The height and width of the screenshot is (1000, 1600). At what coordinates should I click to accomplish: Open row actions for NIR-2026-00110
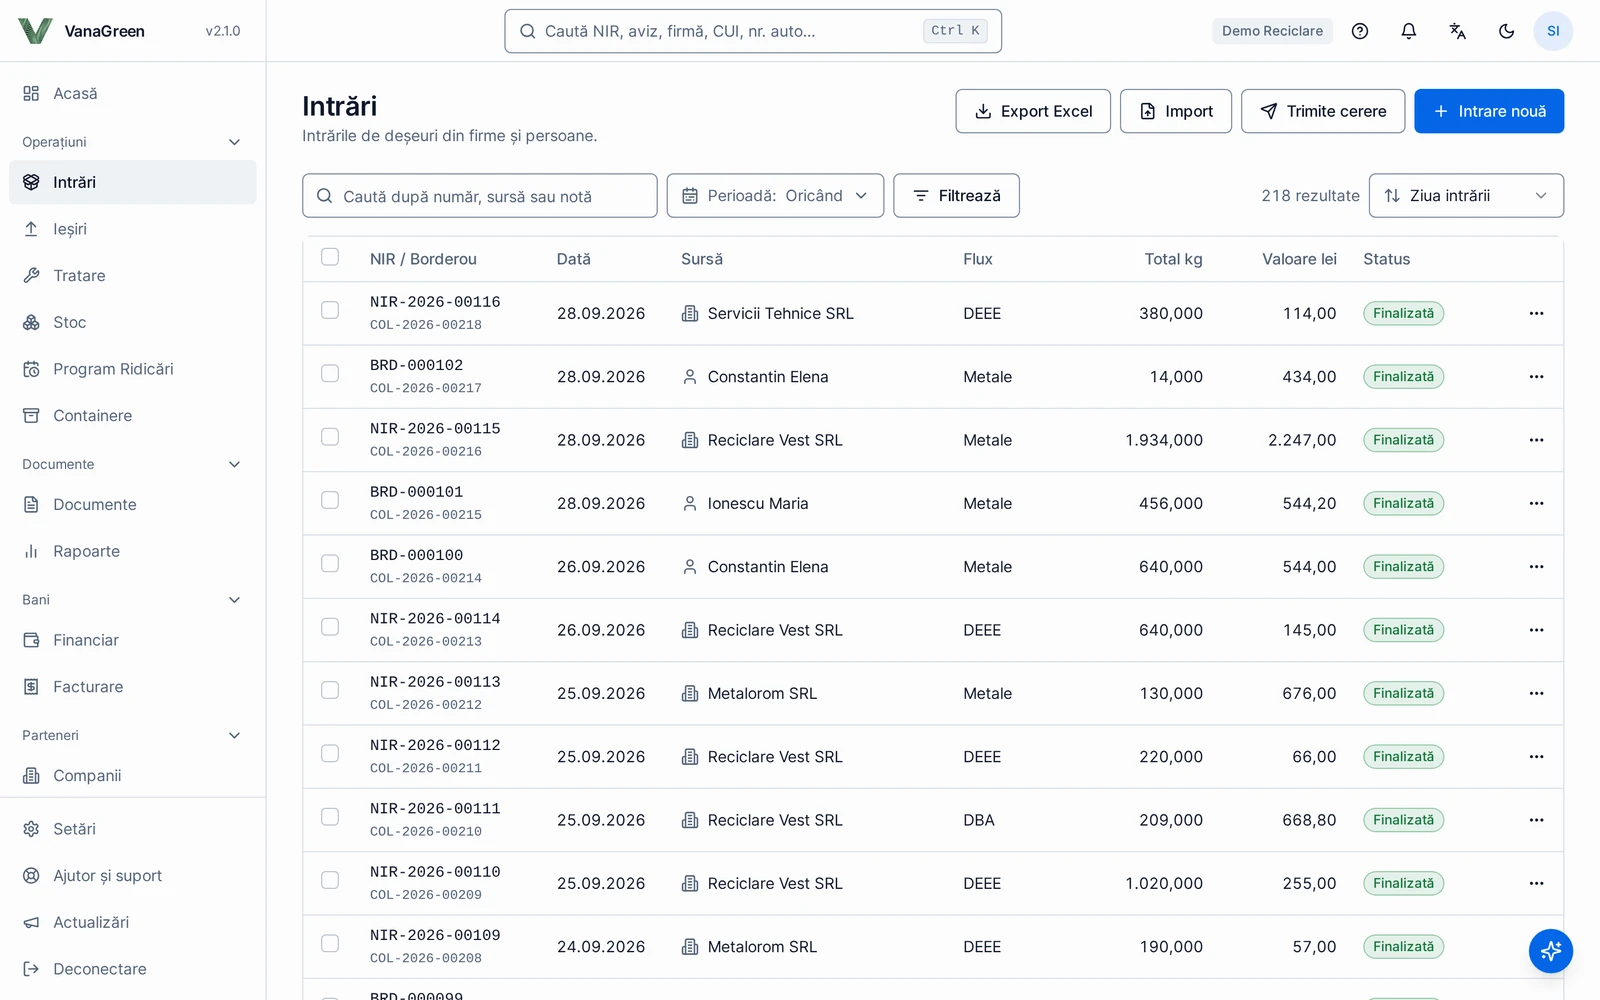click(1537, 883)
